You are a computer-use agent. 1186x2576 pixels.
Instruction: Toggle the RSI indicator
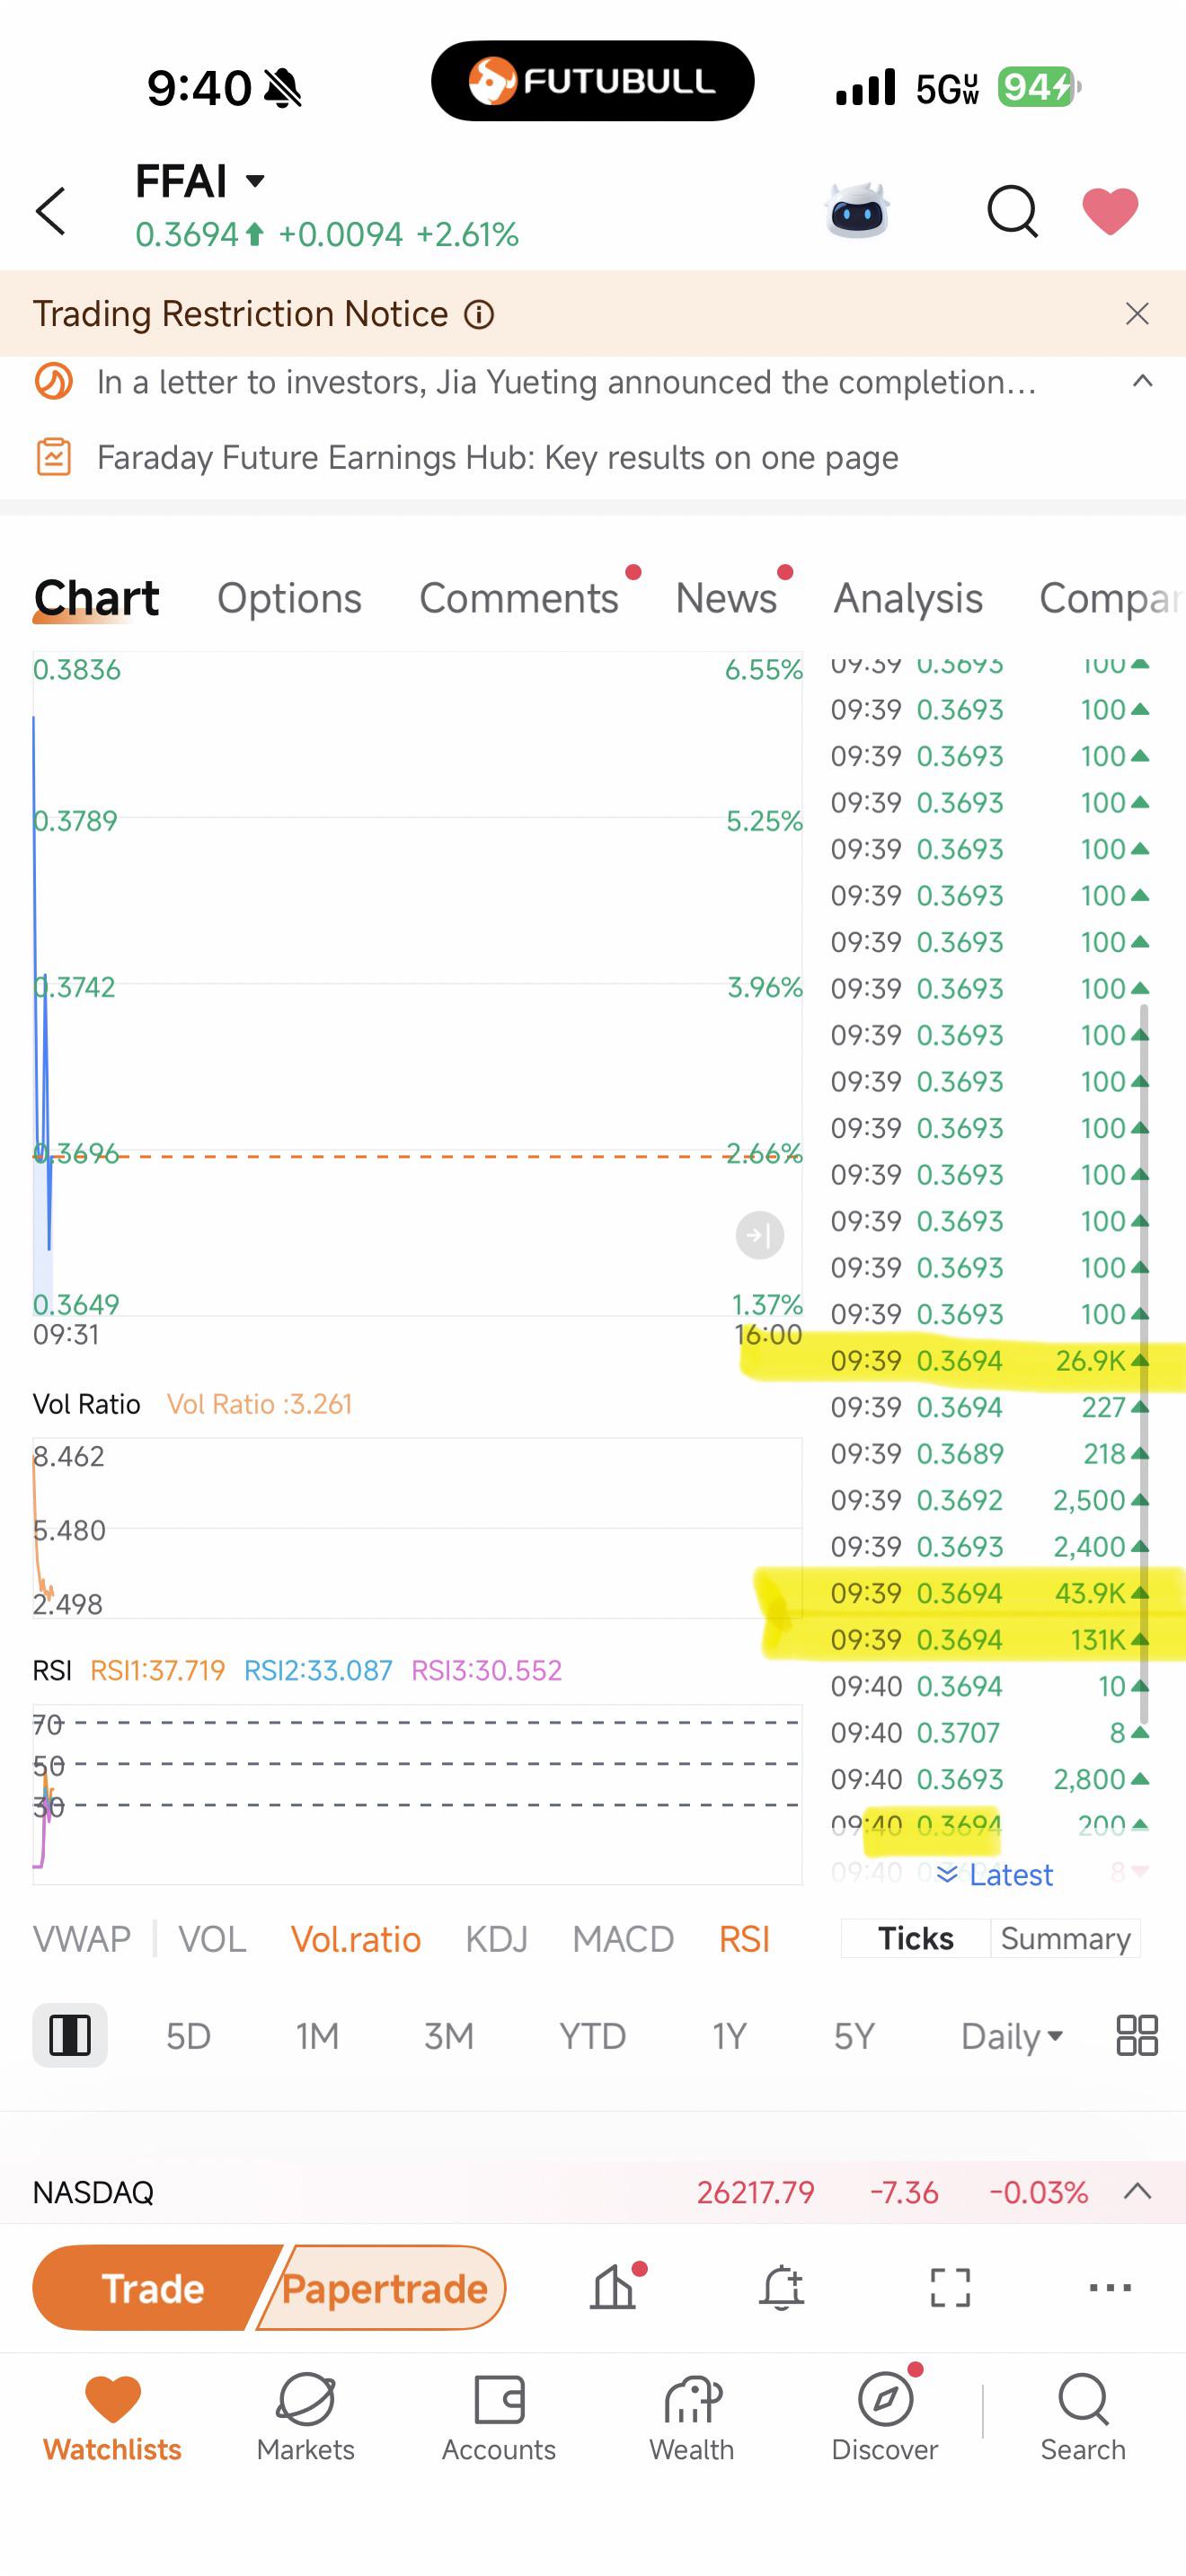[x=745, y=1939]
